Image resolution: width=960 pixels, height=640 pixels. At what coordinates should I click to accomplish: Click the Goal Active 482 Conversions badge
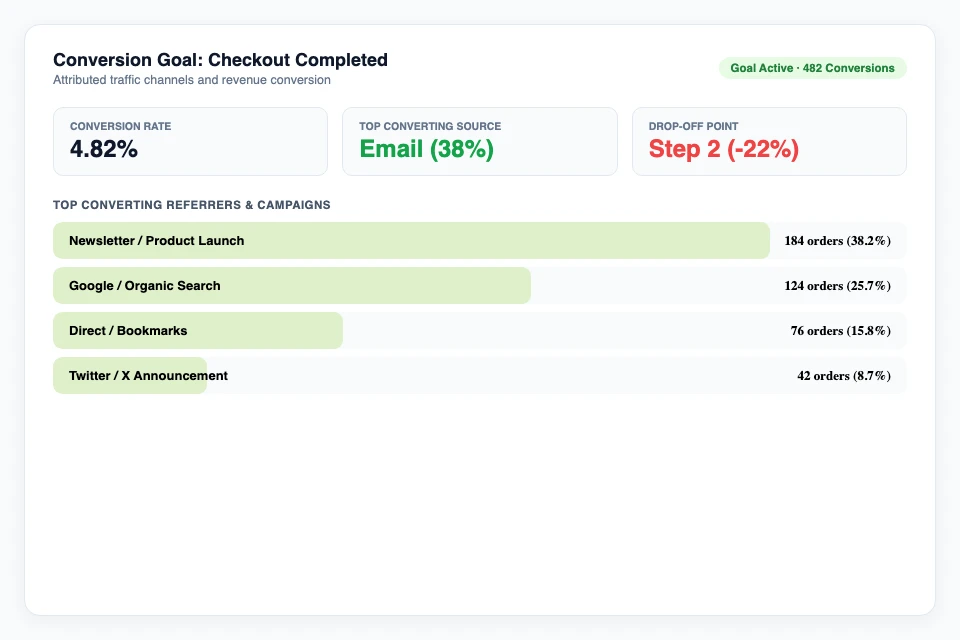click(x=812, y=68)
